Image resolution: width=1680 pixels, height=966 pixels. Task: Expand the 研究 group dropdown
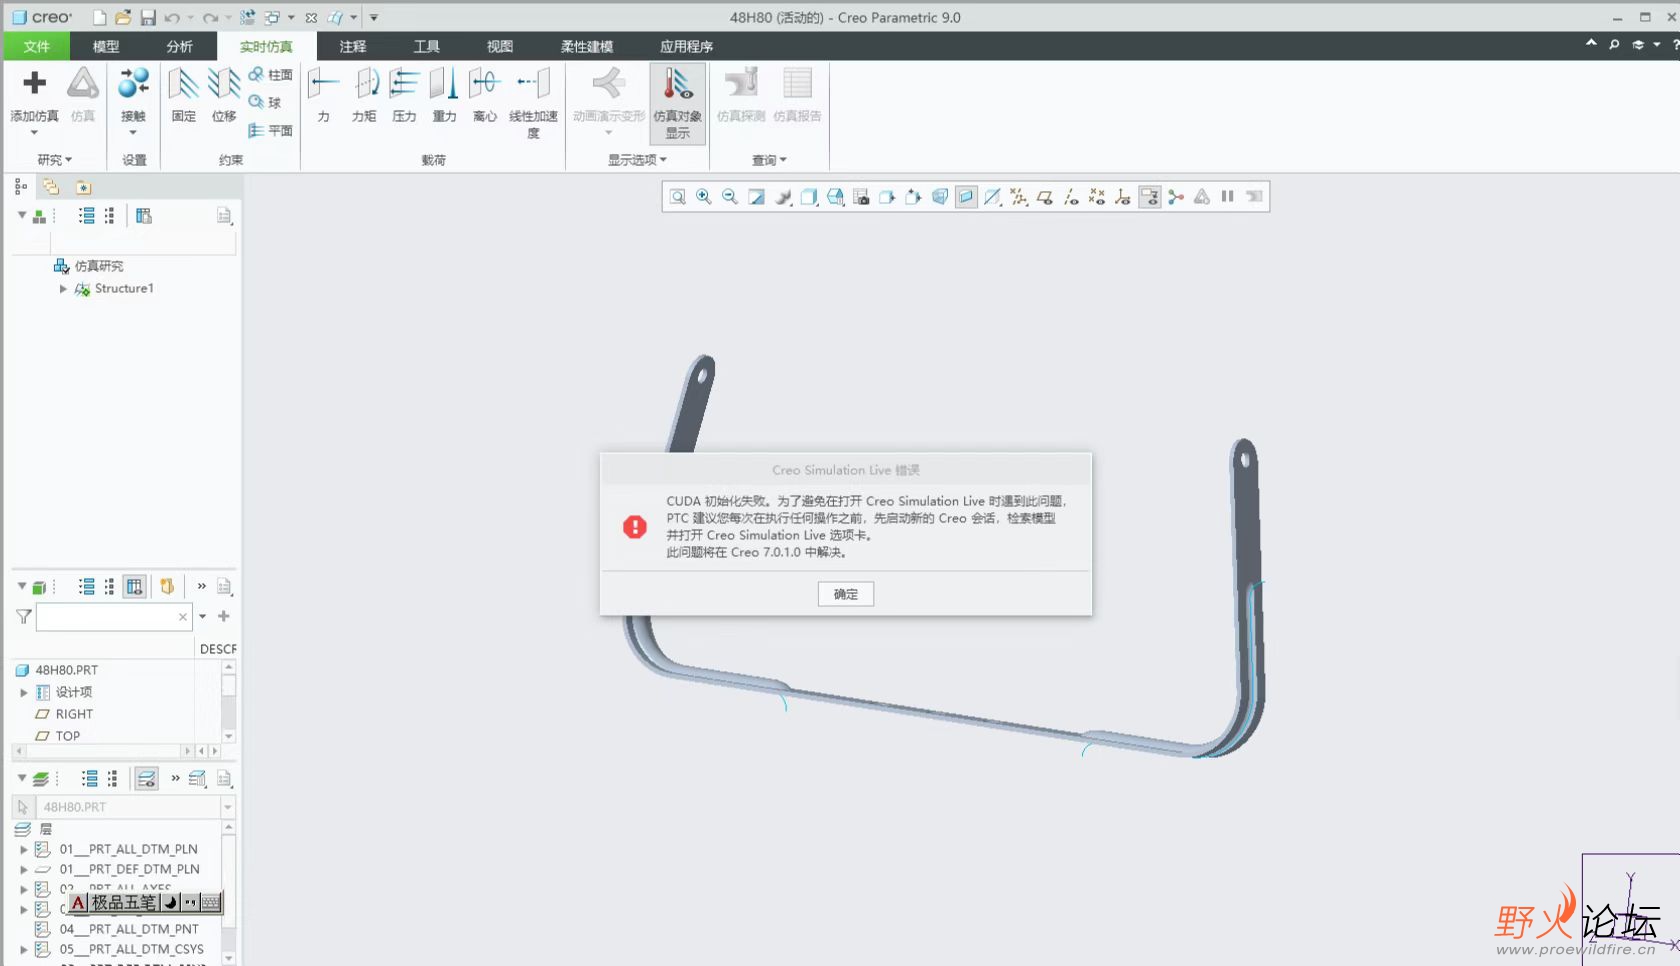click(54, 160)
